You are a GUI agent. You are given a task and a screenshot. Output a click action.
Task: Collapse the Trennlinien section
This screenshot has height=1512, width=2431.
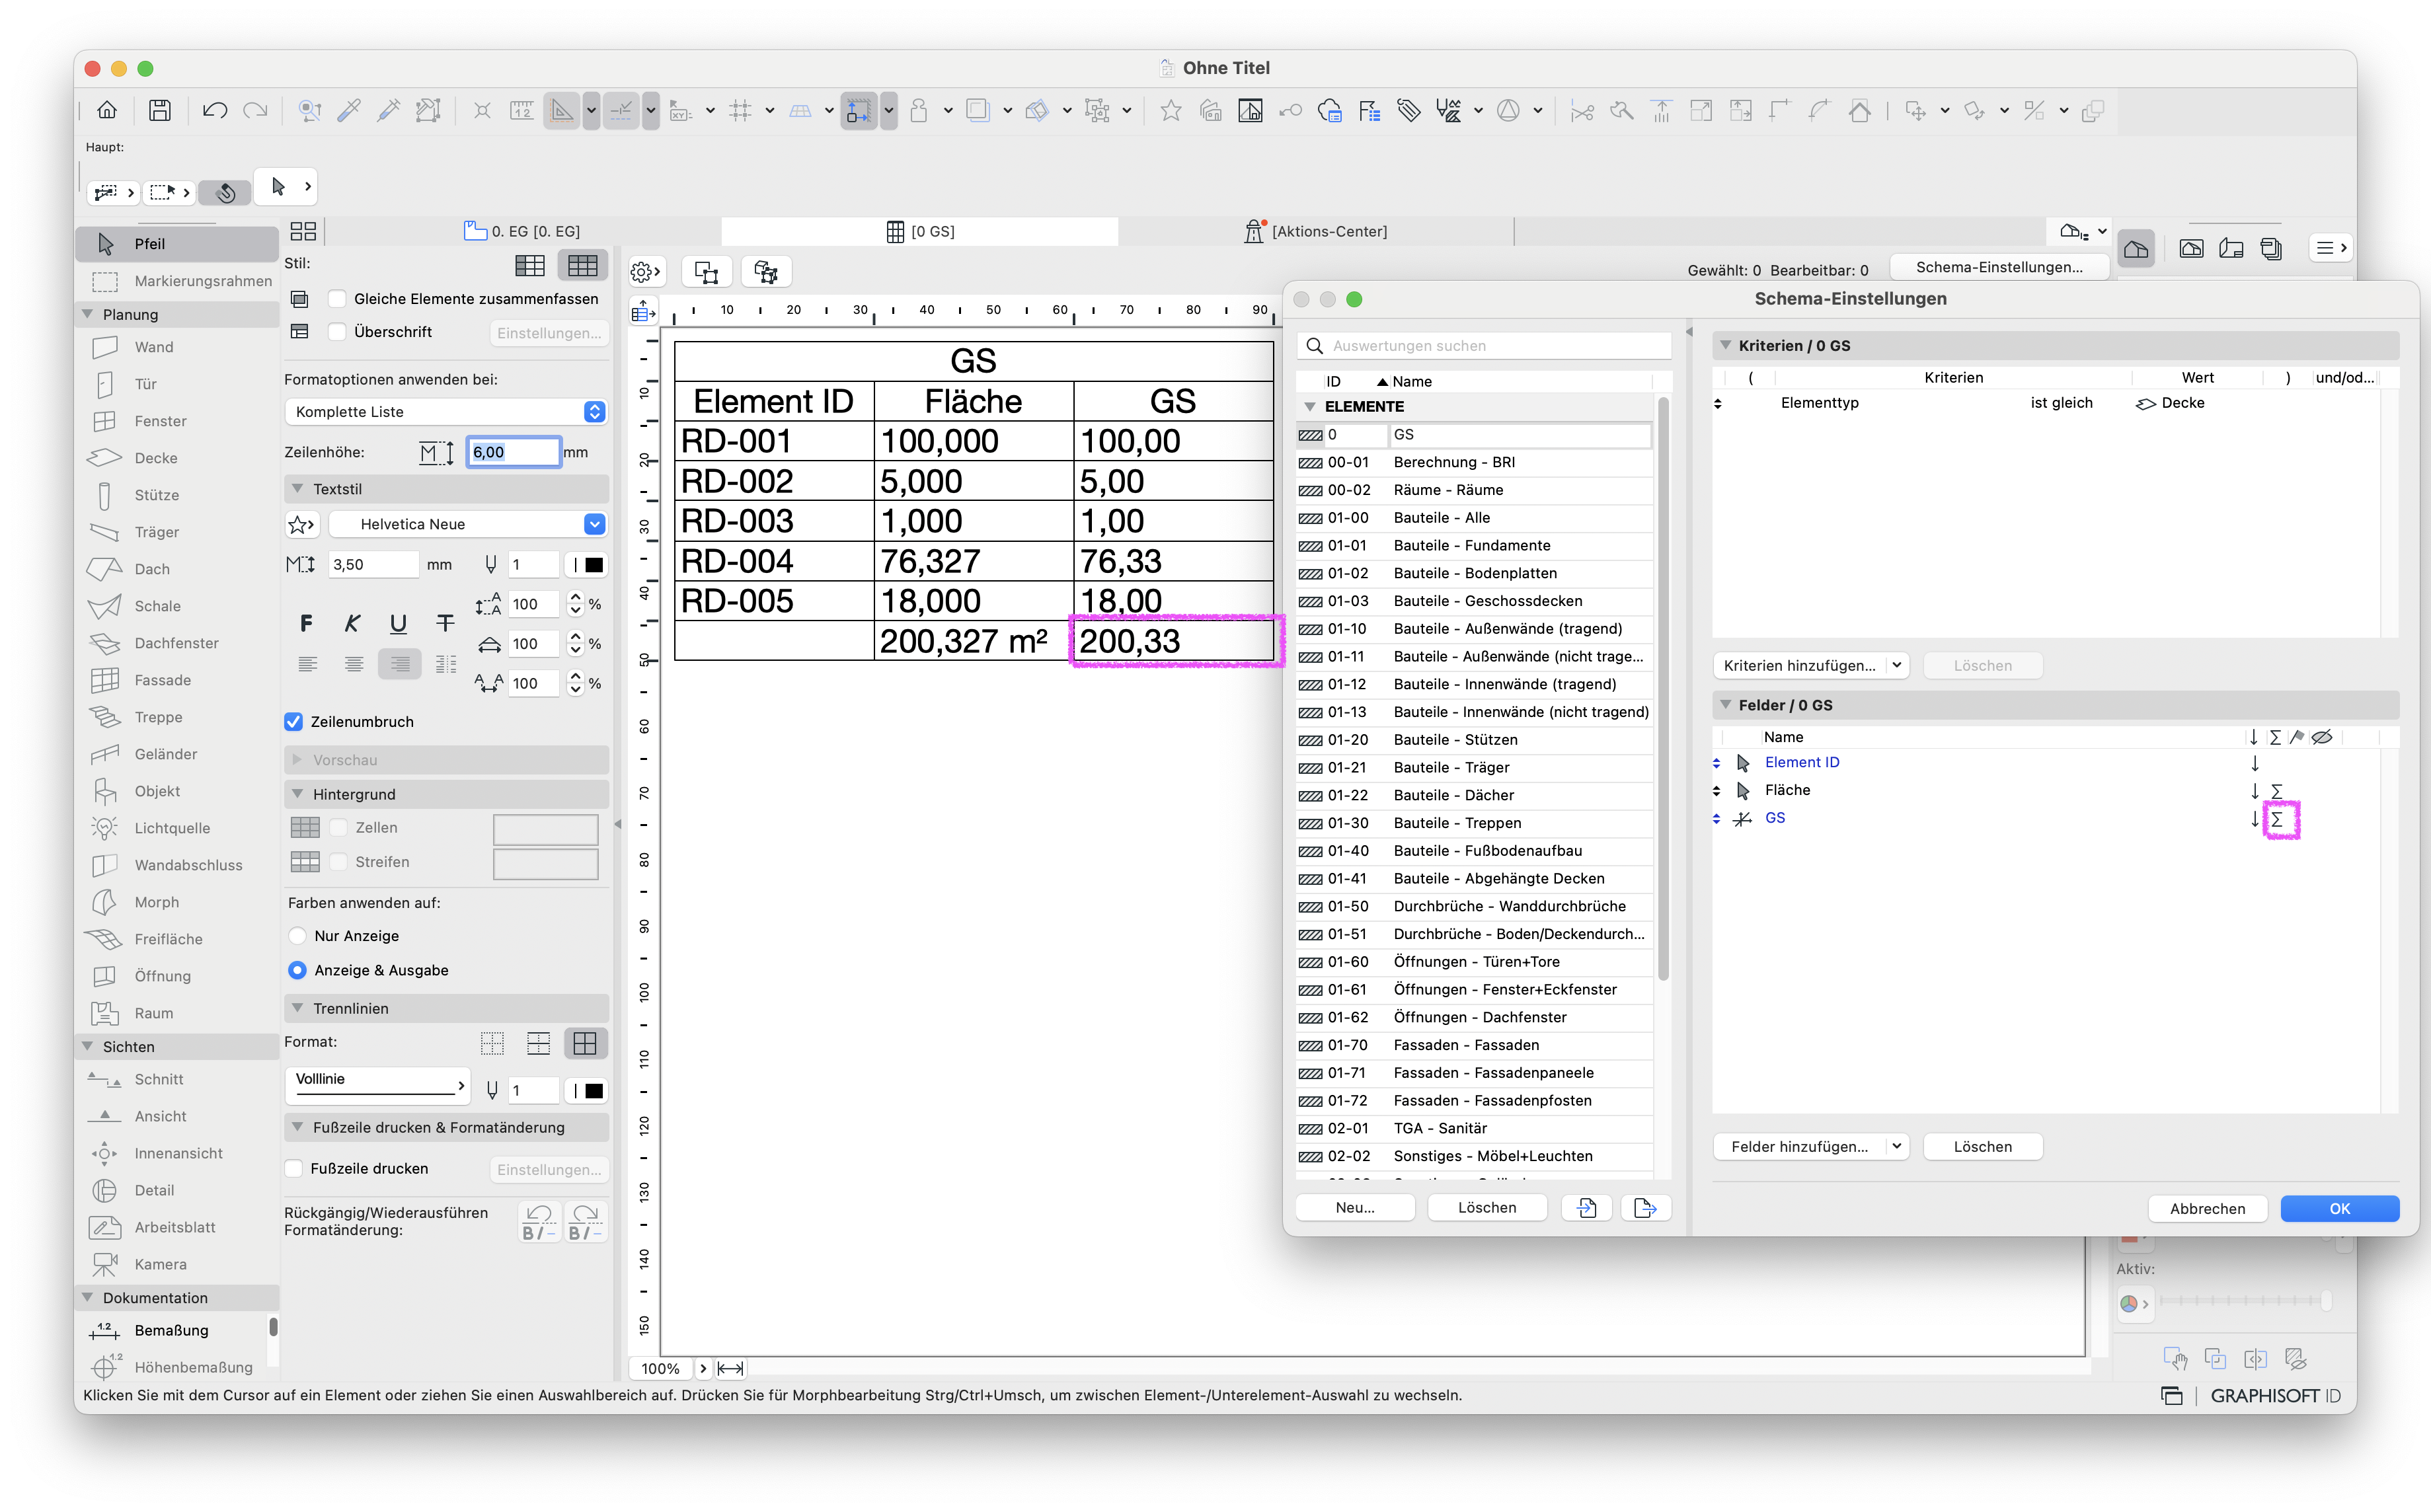point(297,1008)
